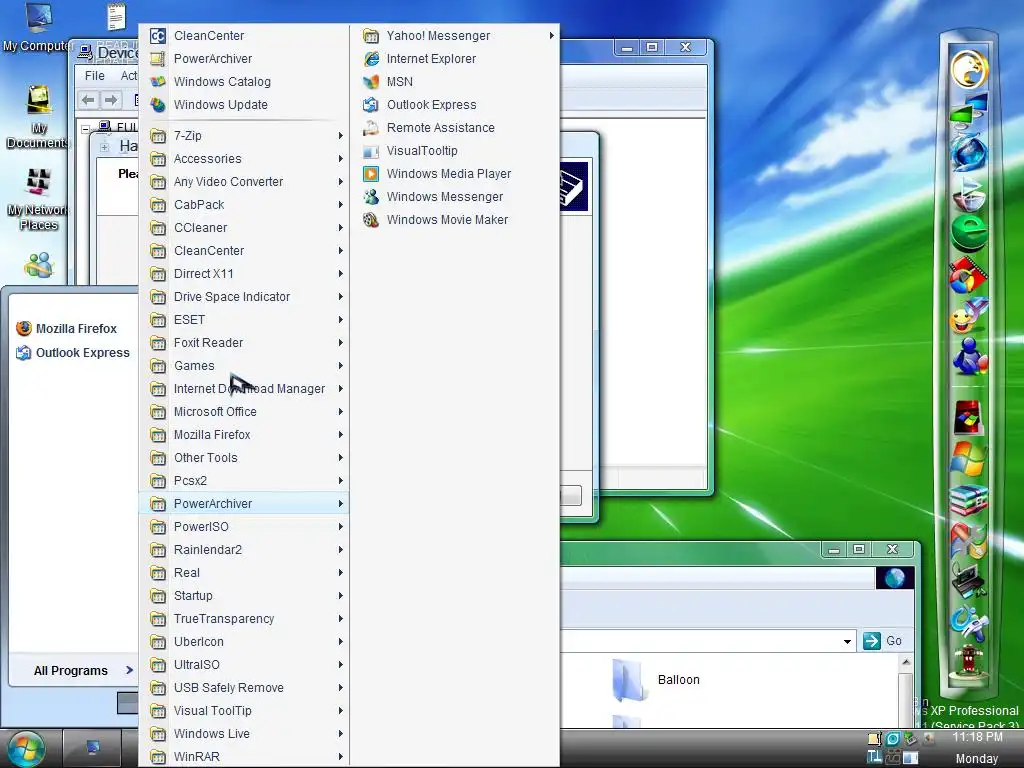Open Internet Explorer from the programs submenu

tap(456, 59)
